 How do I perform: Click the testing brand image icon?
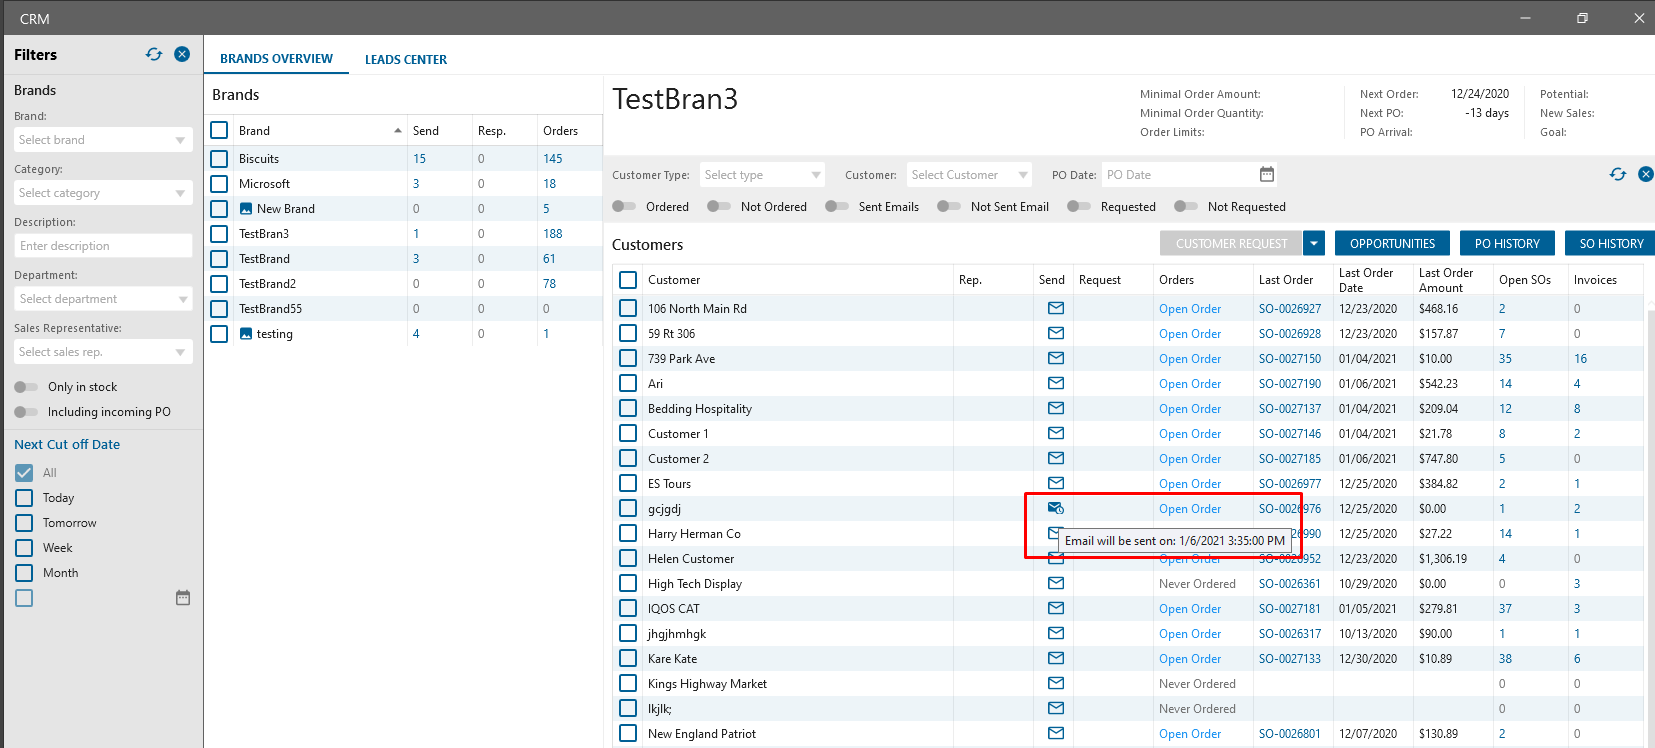(x=246, y=334)
